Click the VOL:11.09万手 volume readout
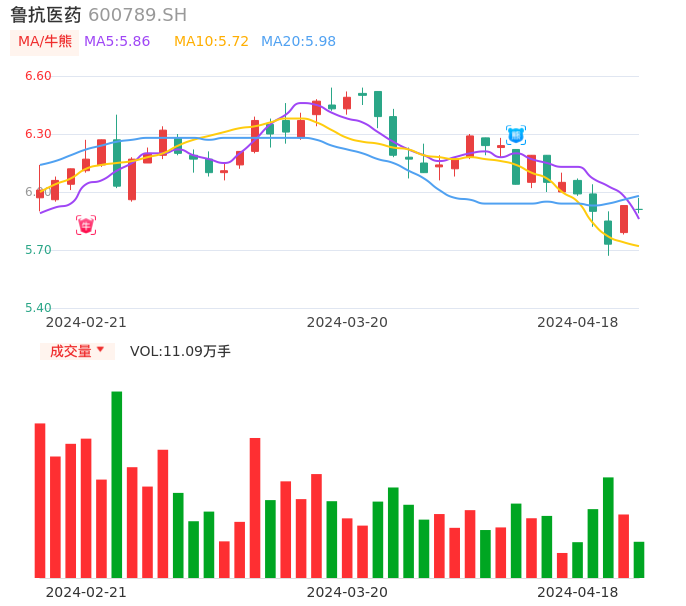Viewport: 686px width, 606px height. pos(180,351)
